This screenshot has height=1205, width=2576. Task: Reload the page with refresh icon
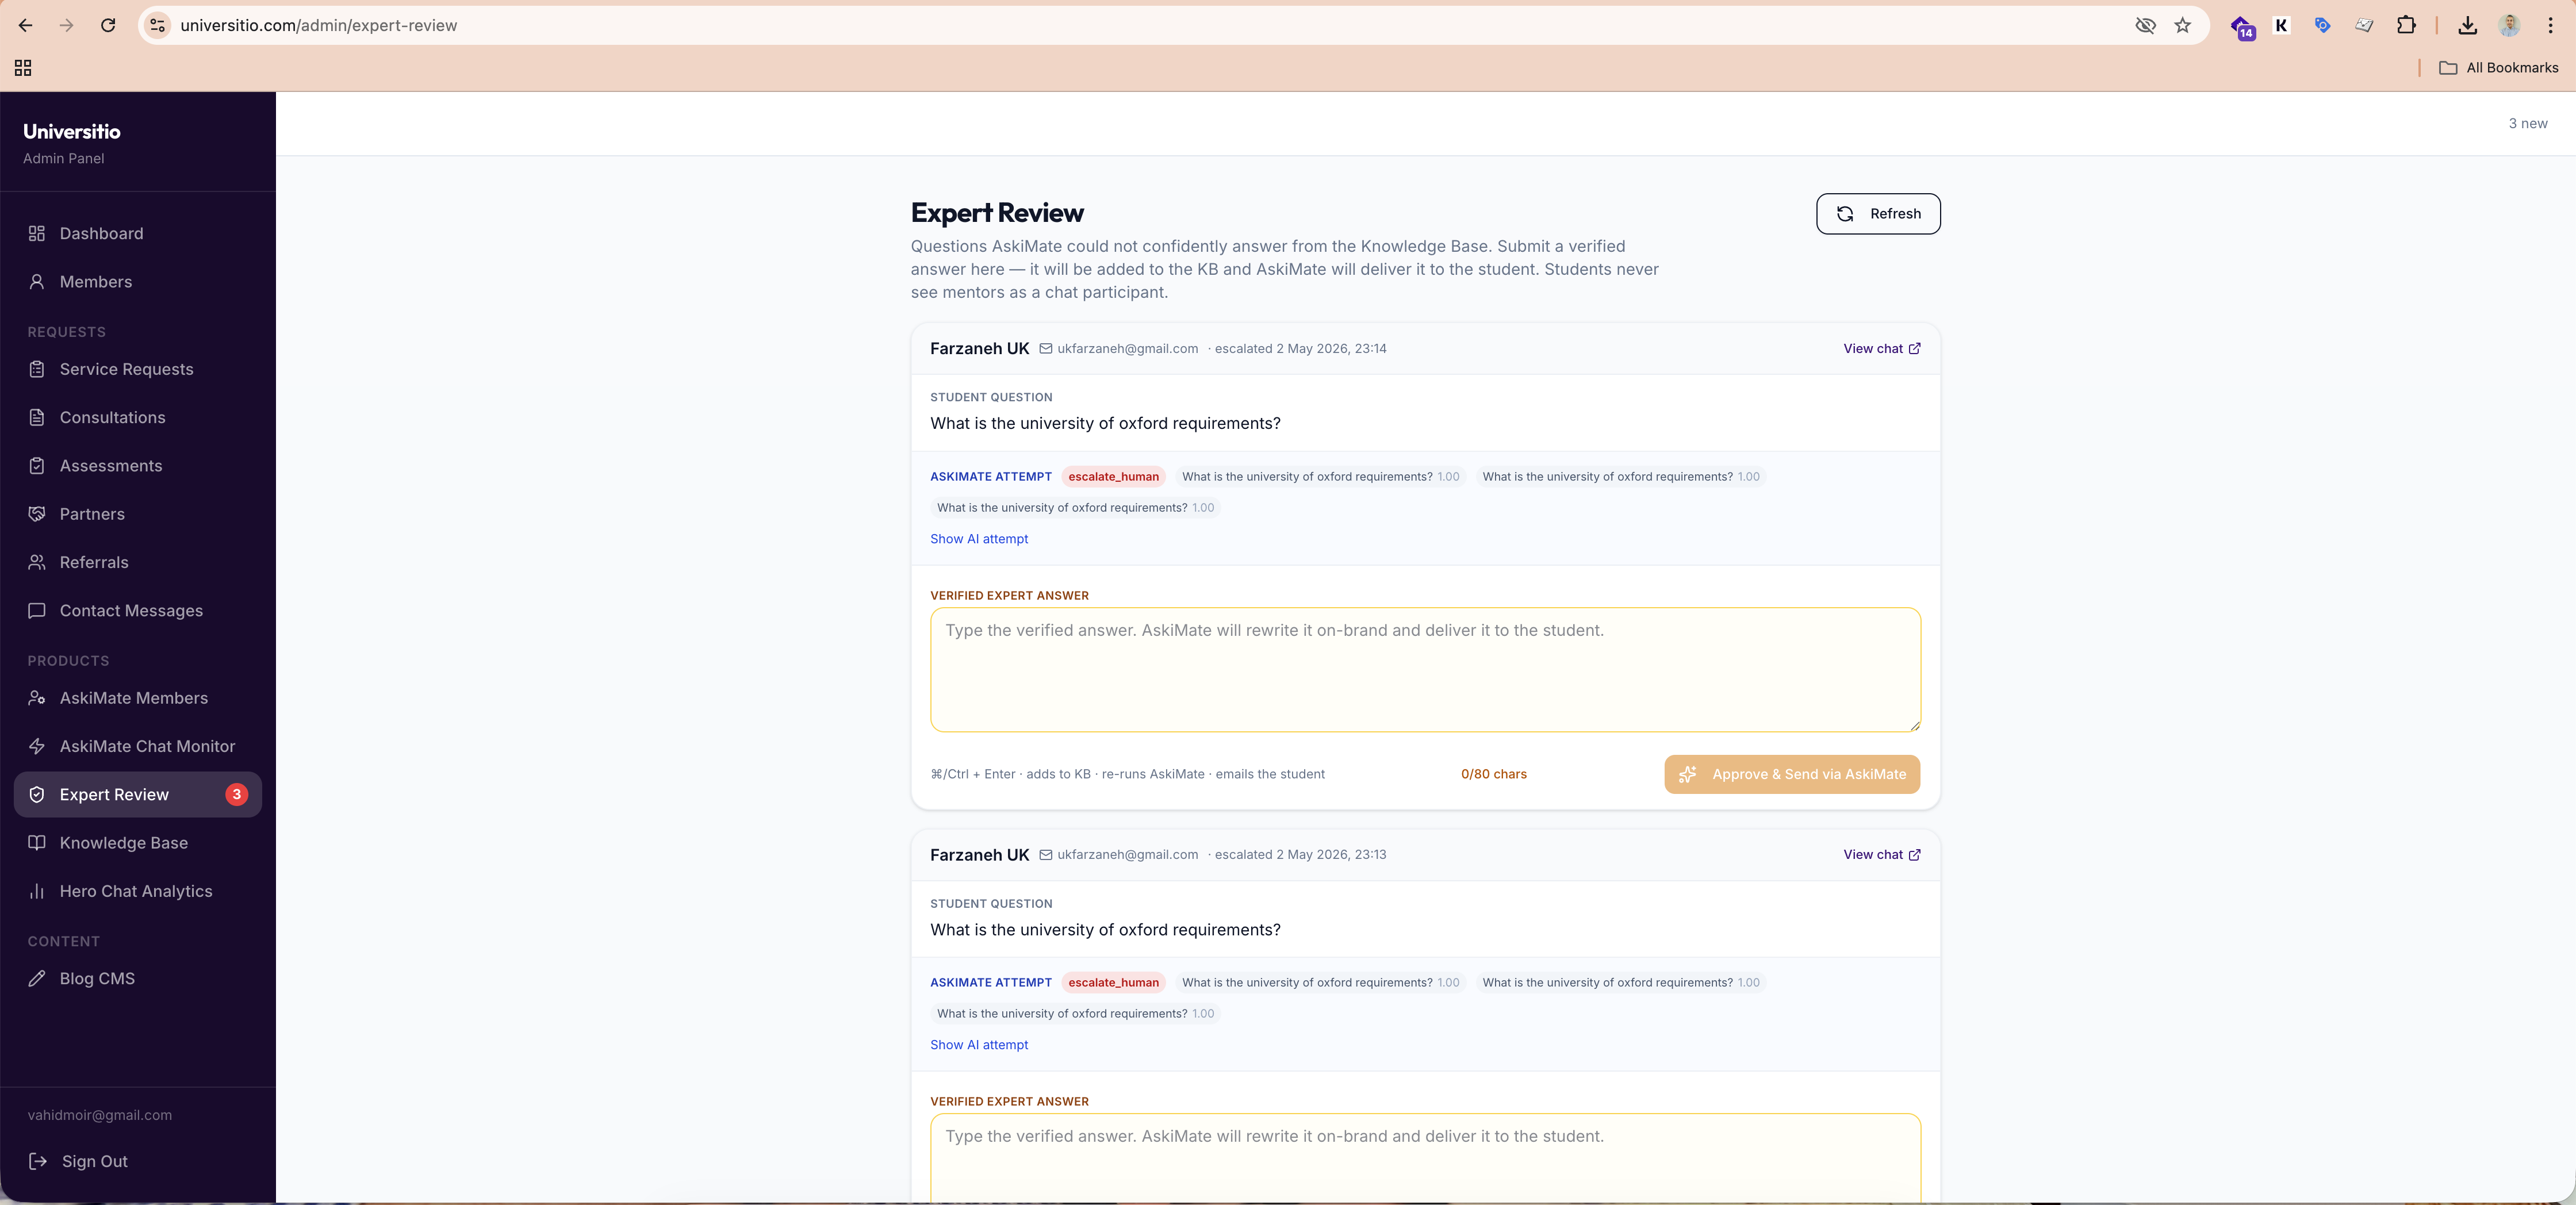coord(108,25)
